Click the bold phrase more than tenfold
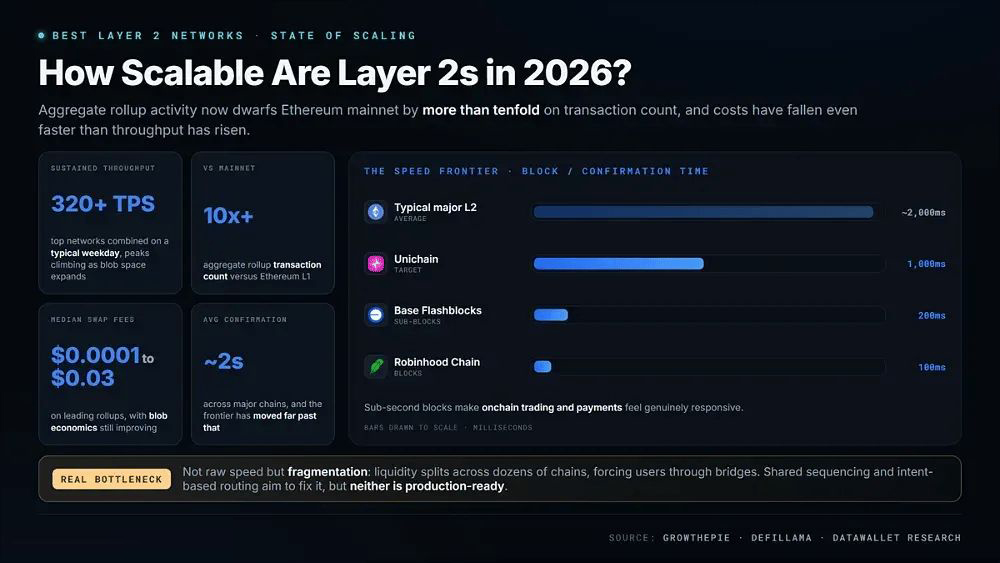The image size is (1000, 563). [481, 110]
